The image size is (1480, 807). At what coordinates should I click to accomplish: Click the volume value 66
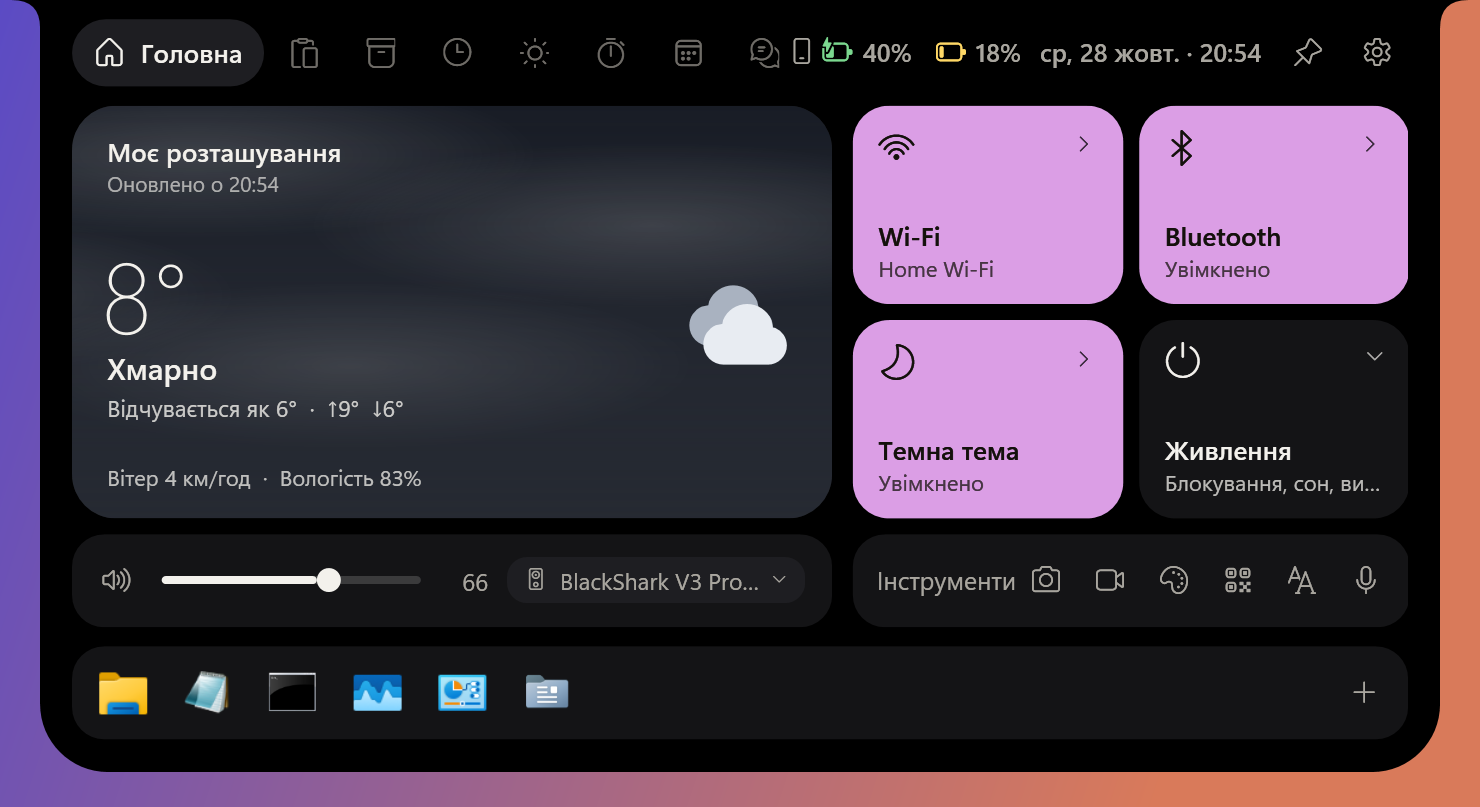point(475,582)
